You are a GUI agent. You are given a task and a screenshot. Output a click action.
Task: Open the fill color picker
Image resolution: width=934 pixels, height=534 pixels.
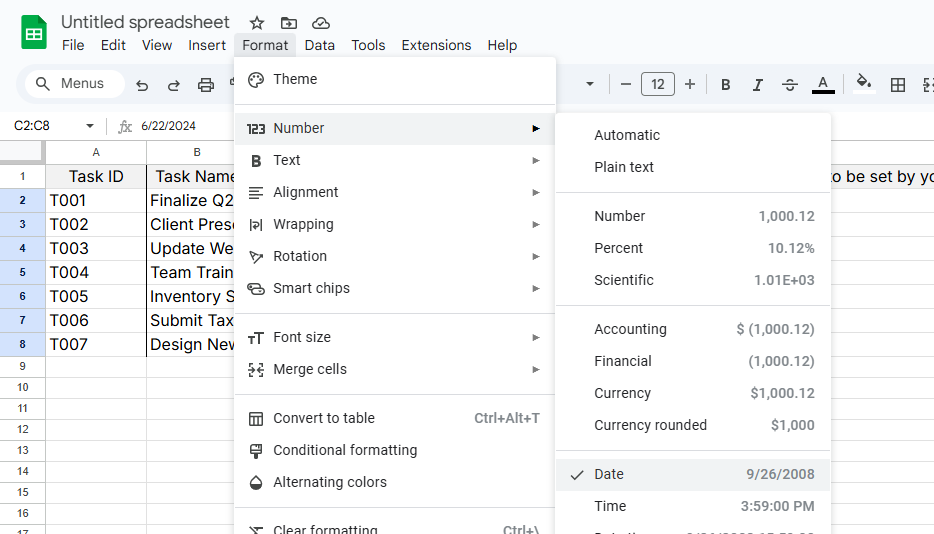click(x=864, y=85)
